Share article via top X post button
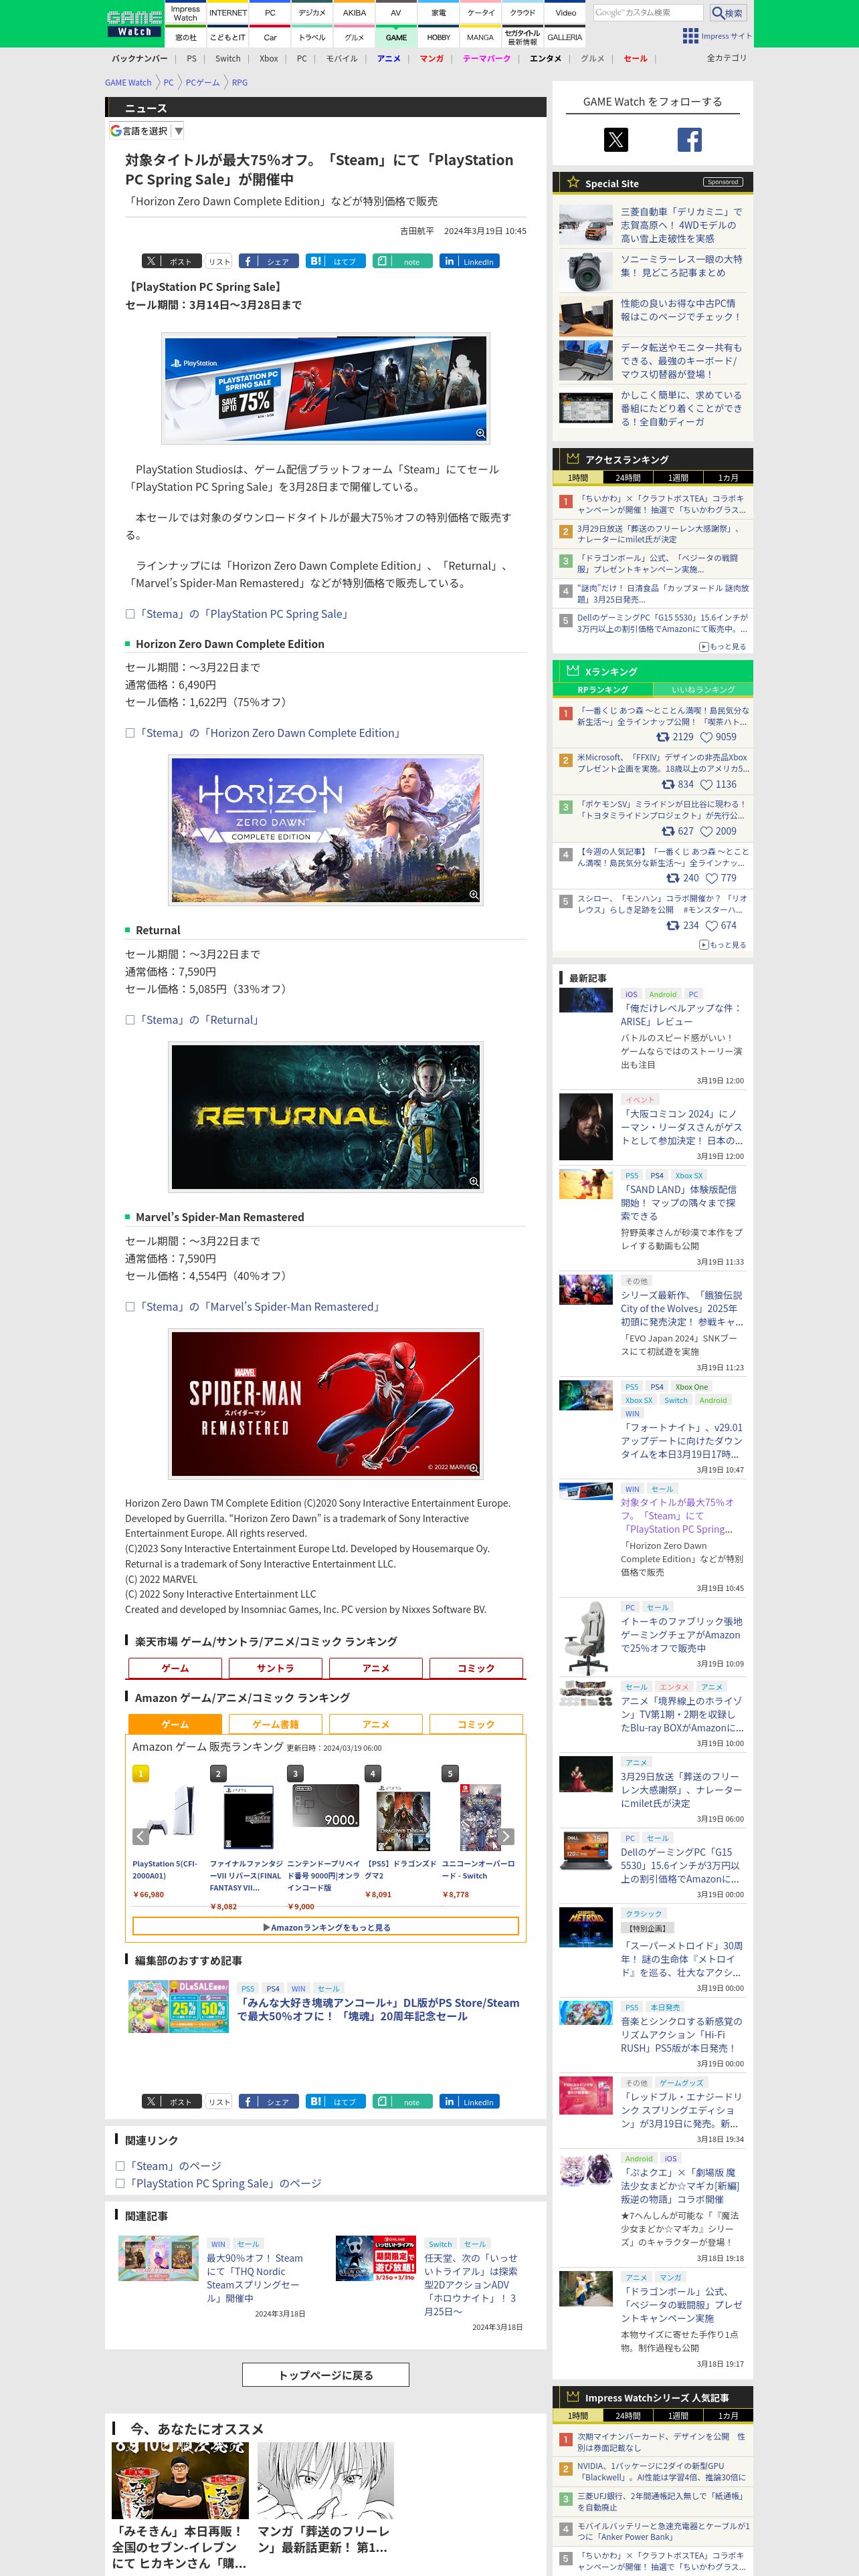The width and height of the screenshot is (859, 2576). (171, 261)
